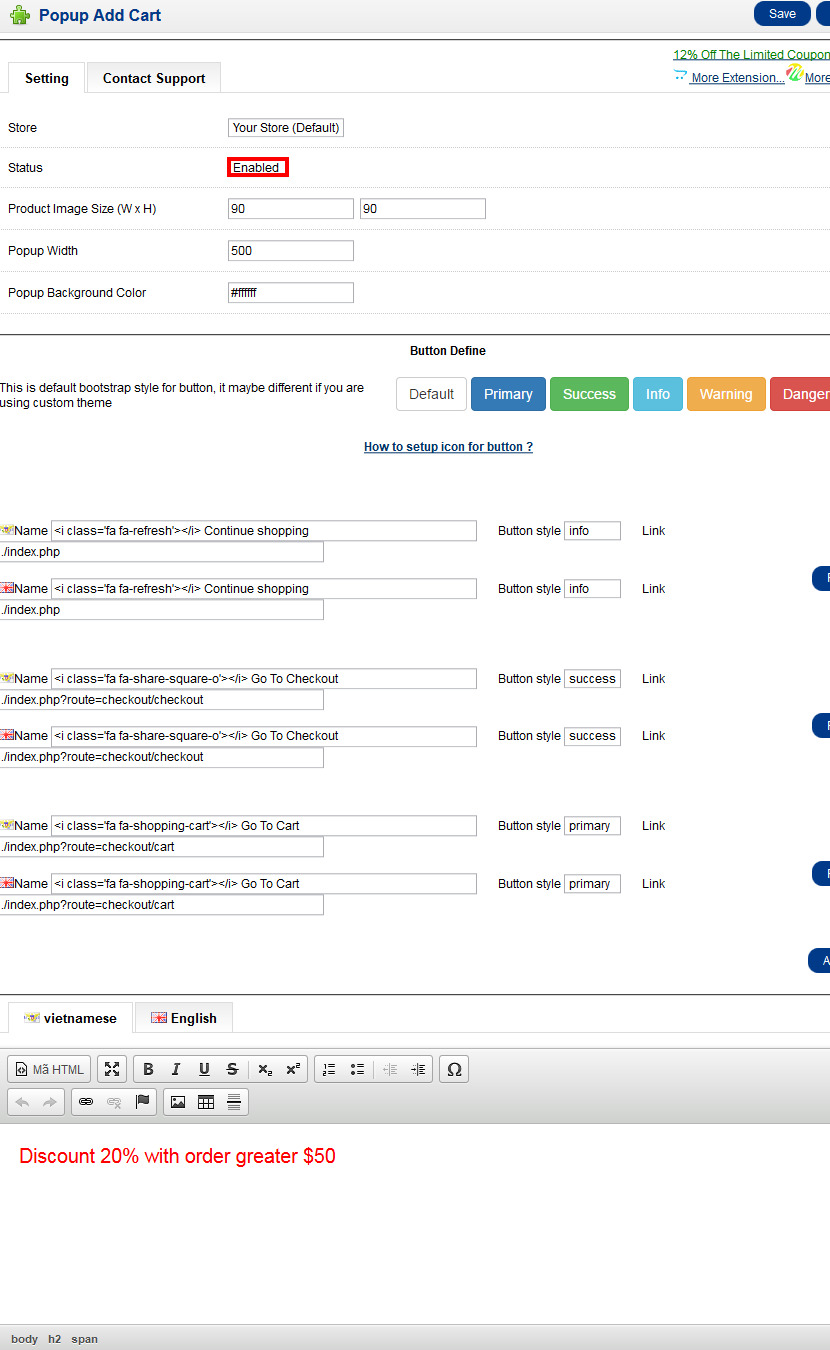This screenshot has width=830, height=1350.
Task: Apply italic formatting in editor
Action: [176, 1069]
